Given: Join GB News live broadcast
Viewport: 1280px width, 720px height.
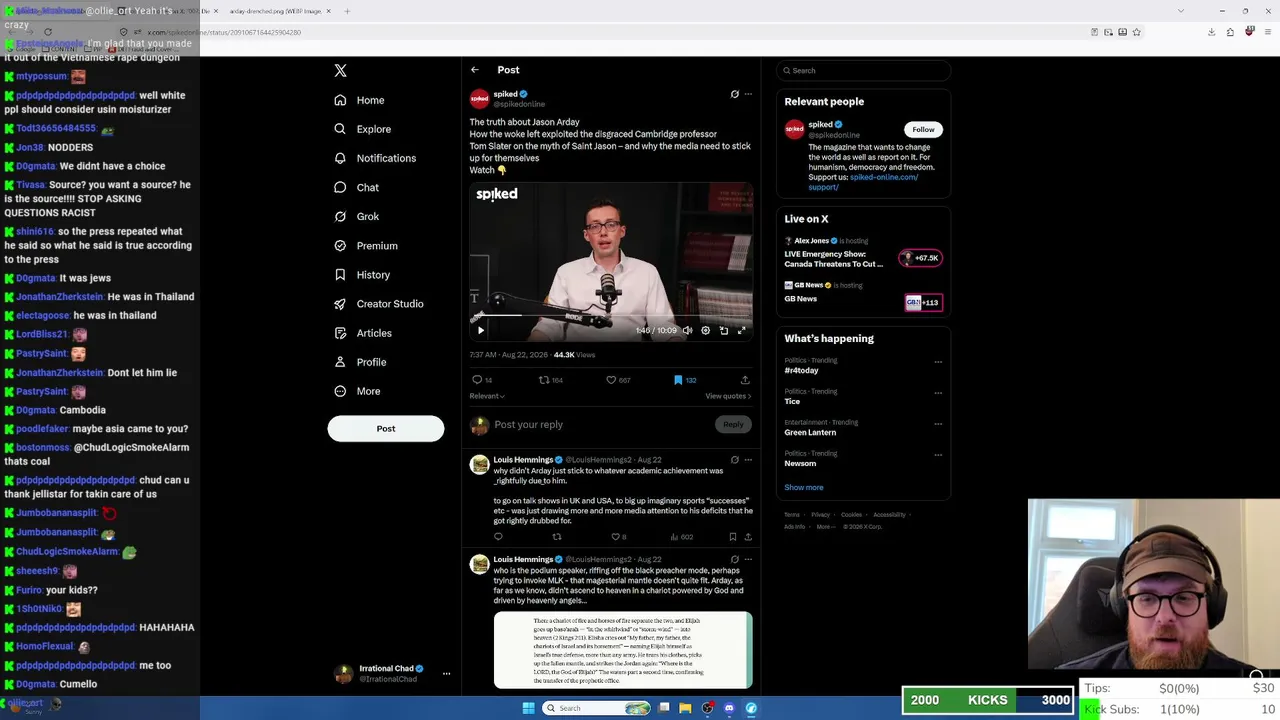Looking at the screenshot, I should pyautogui.click(x=923, y=302).
